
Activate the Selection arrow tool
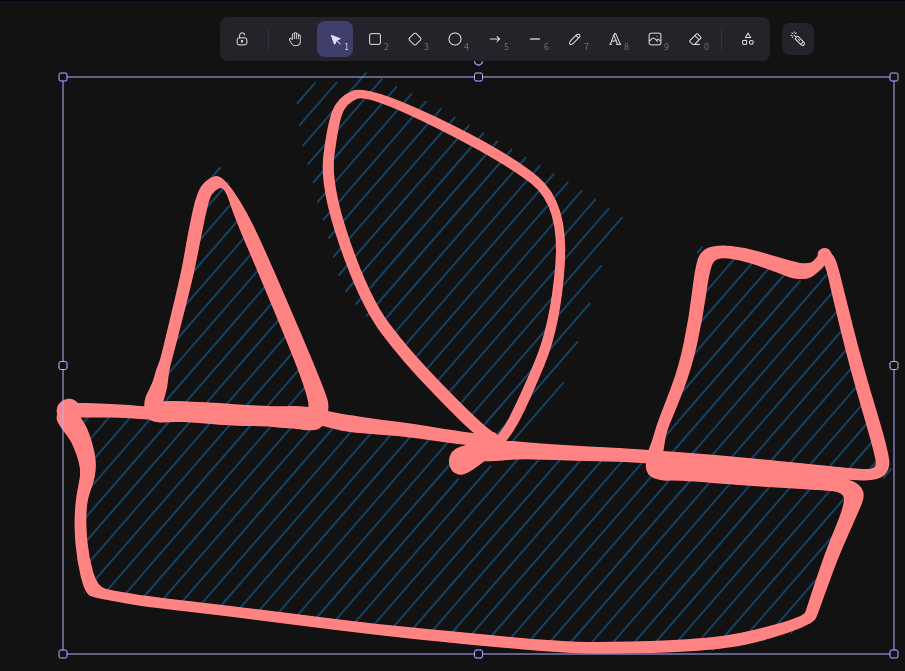tap(335, 39)
